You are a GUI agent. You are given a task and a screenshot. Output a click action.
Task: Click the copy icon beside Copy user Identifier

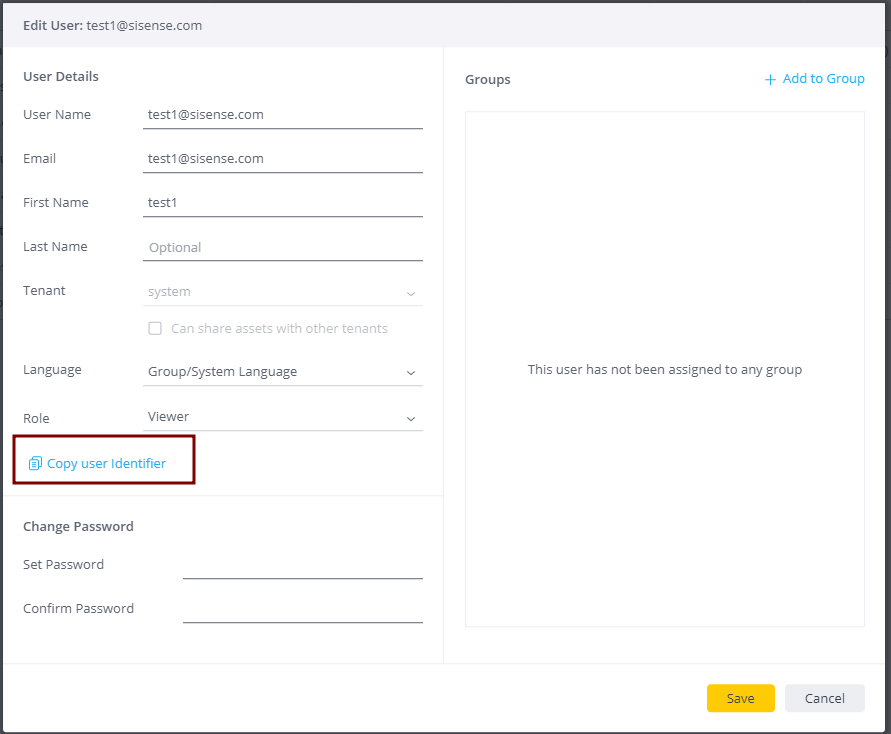pos(35,463)
